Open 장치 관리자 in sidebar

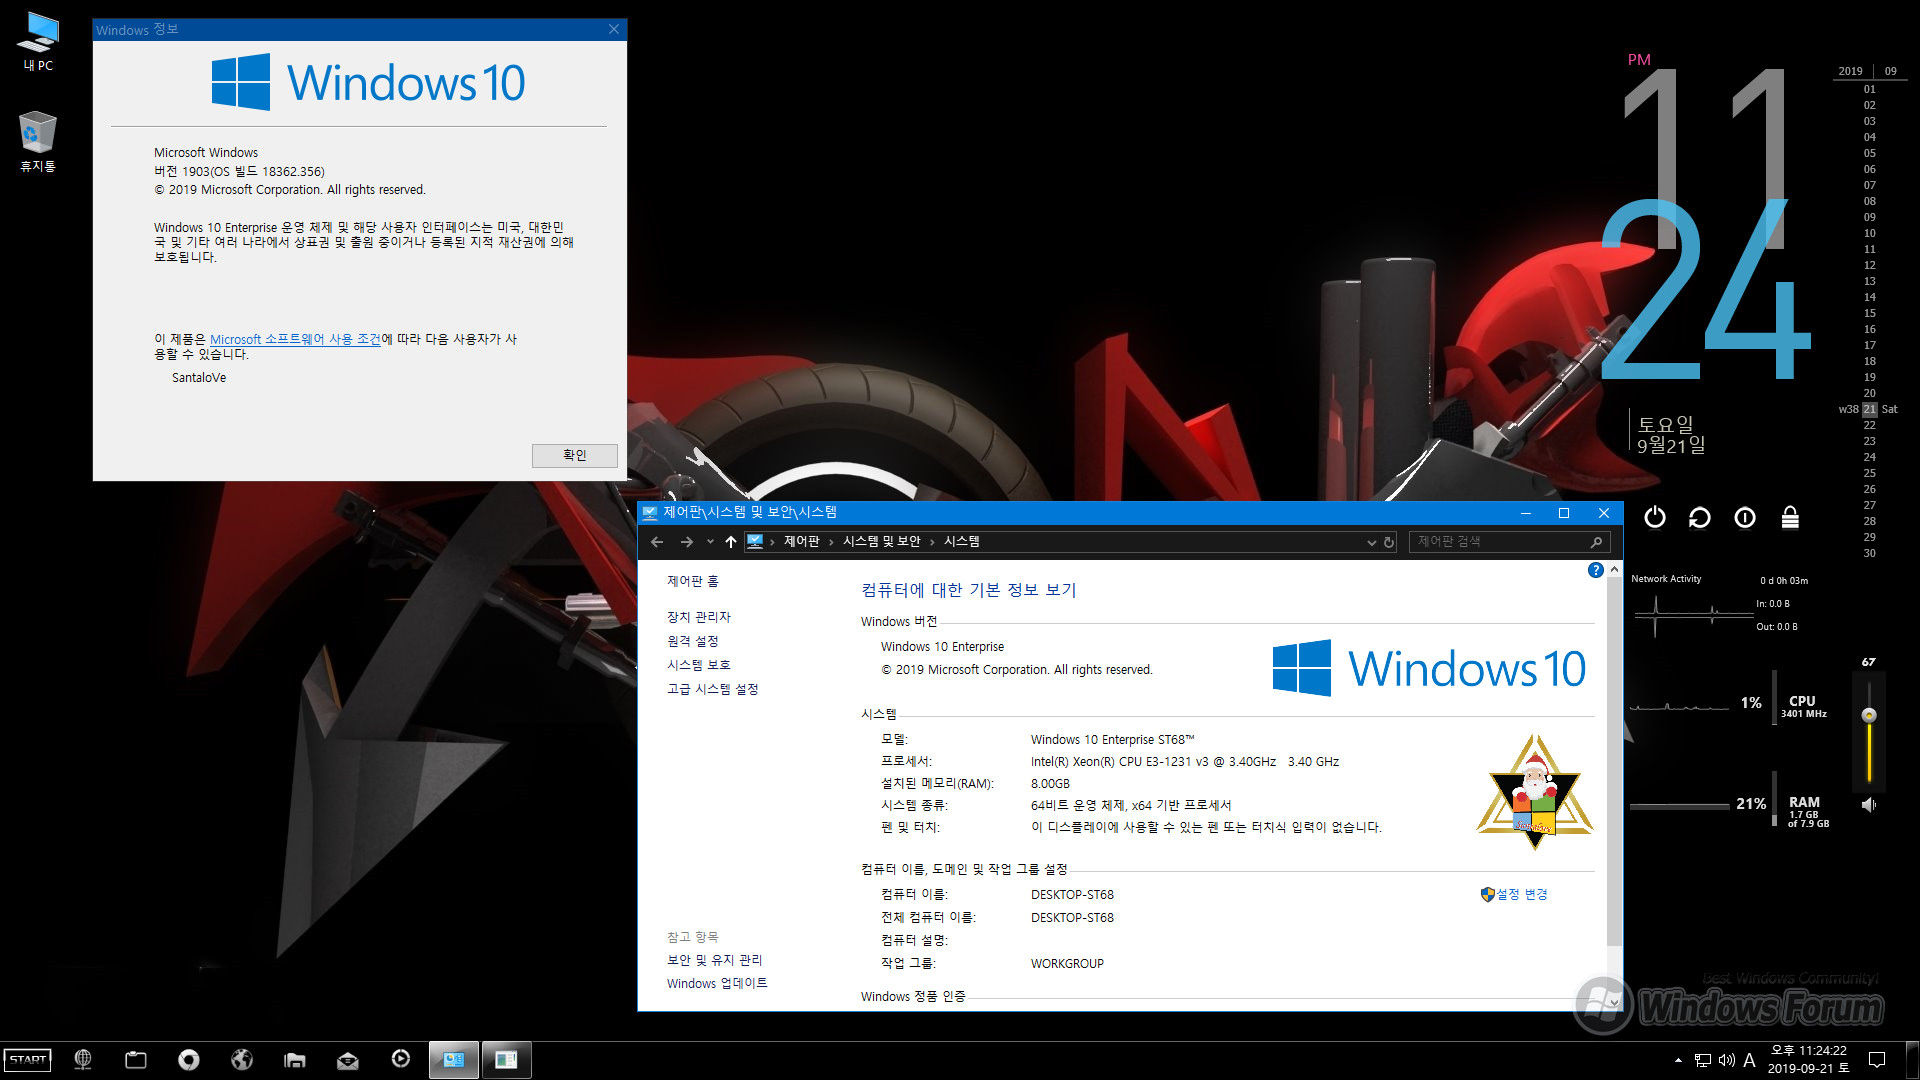click(x=698, y=617)
